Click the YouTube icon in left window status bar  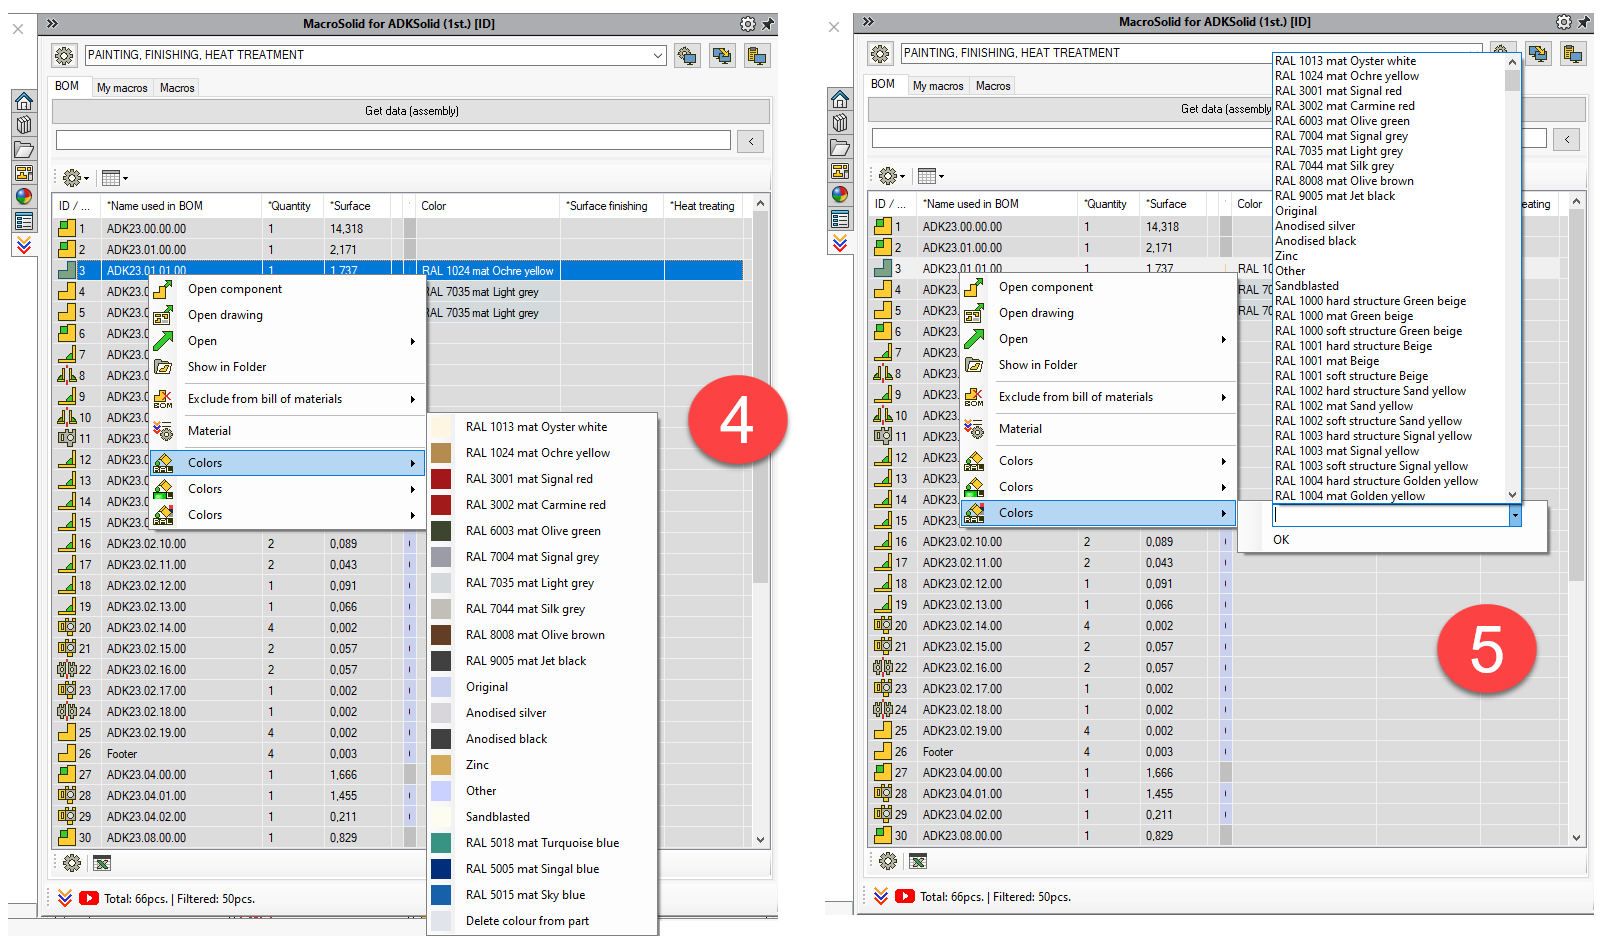(89, 898)
